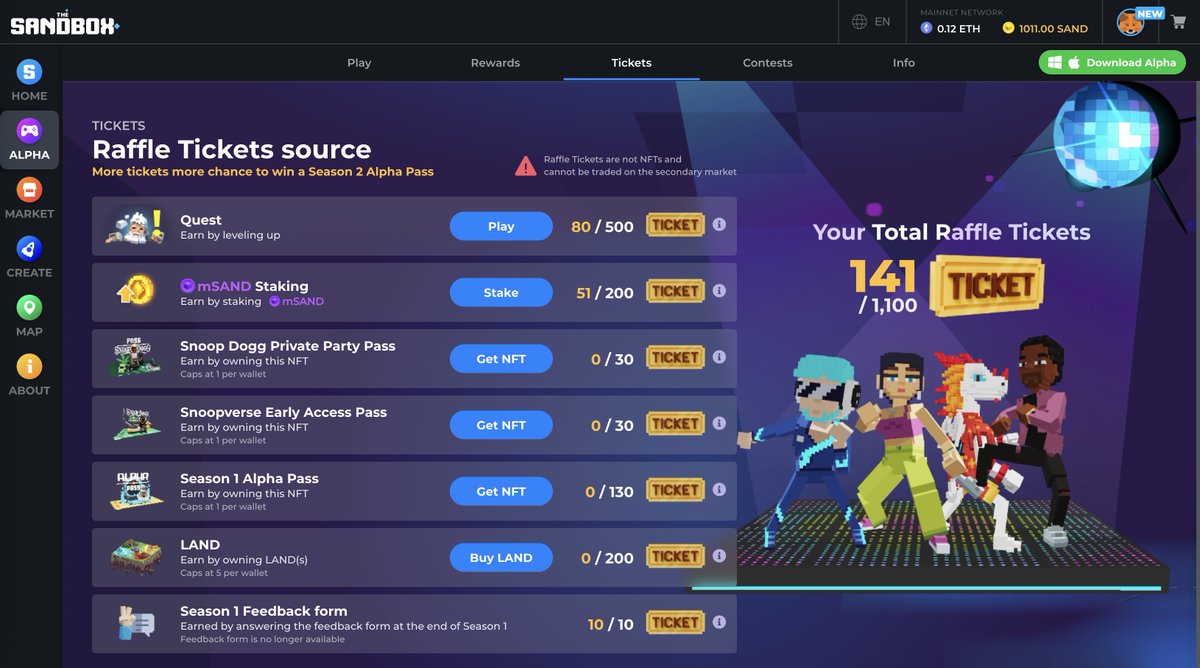The width and height of the screenshot is (1200, 668).
Task: Open the Market sidebar icon
Action: coord(29,190)
